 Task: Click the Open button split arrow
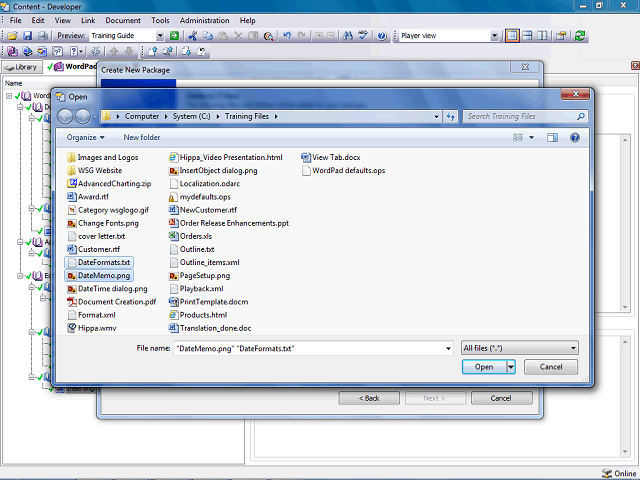click(x=511, y=367)
